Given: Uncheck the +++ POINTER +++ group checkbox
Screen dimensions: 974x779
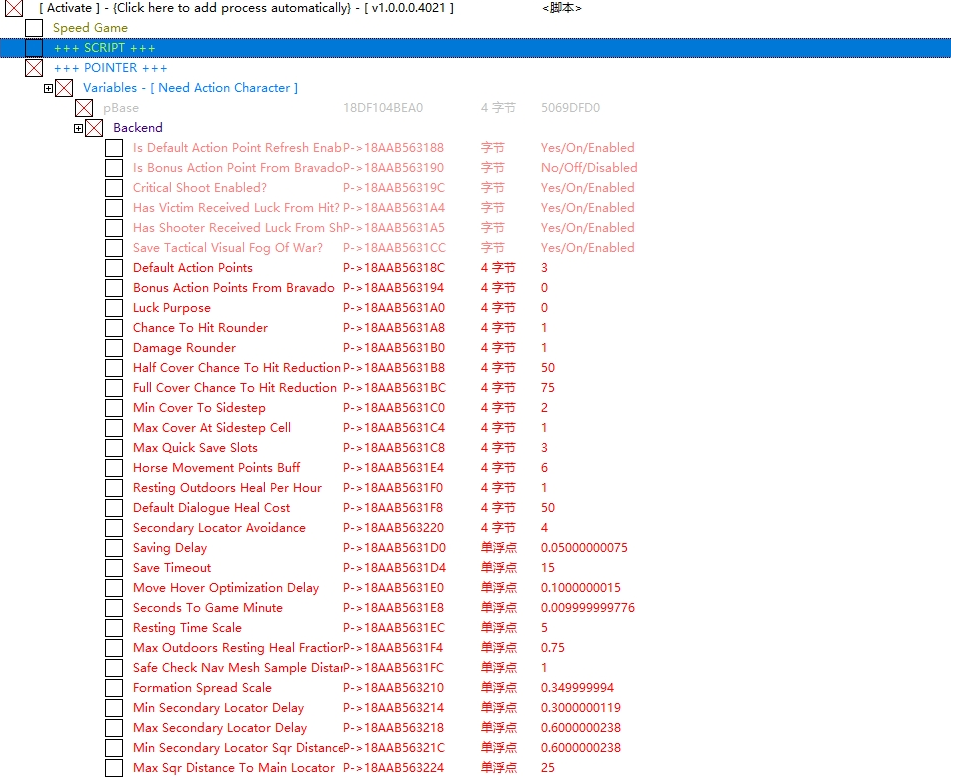Looking at the screenshot, I should pyautogui.click(x=34, y=68).
